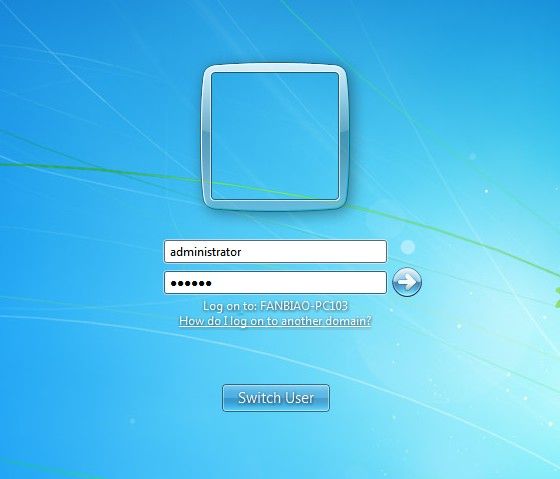This screenshot has width=560, height=479.
Task: Focus the password field with masked dots
Action: (x=275, y=283)
